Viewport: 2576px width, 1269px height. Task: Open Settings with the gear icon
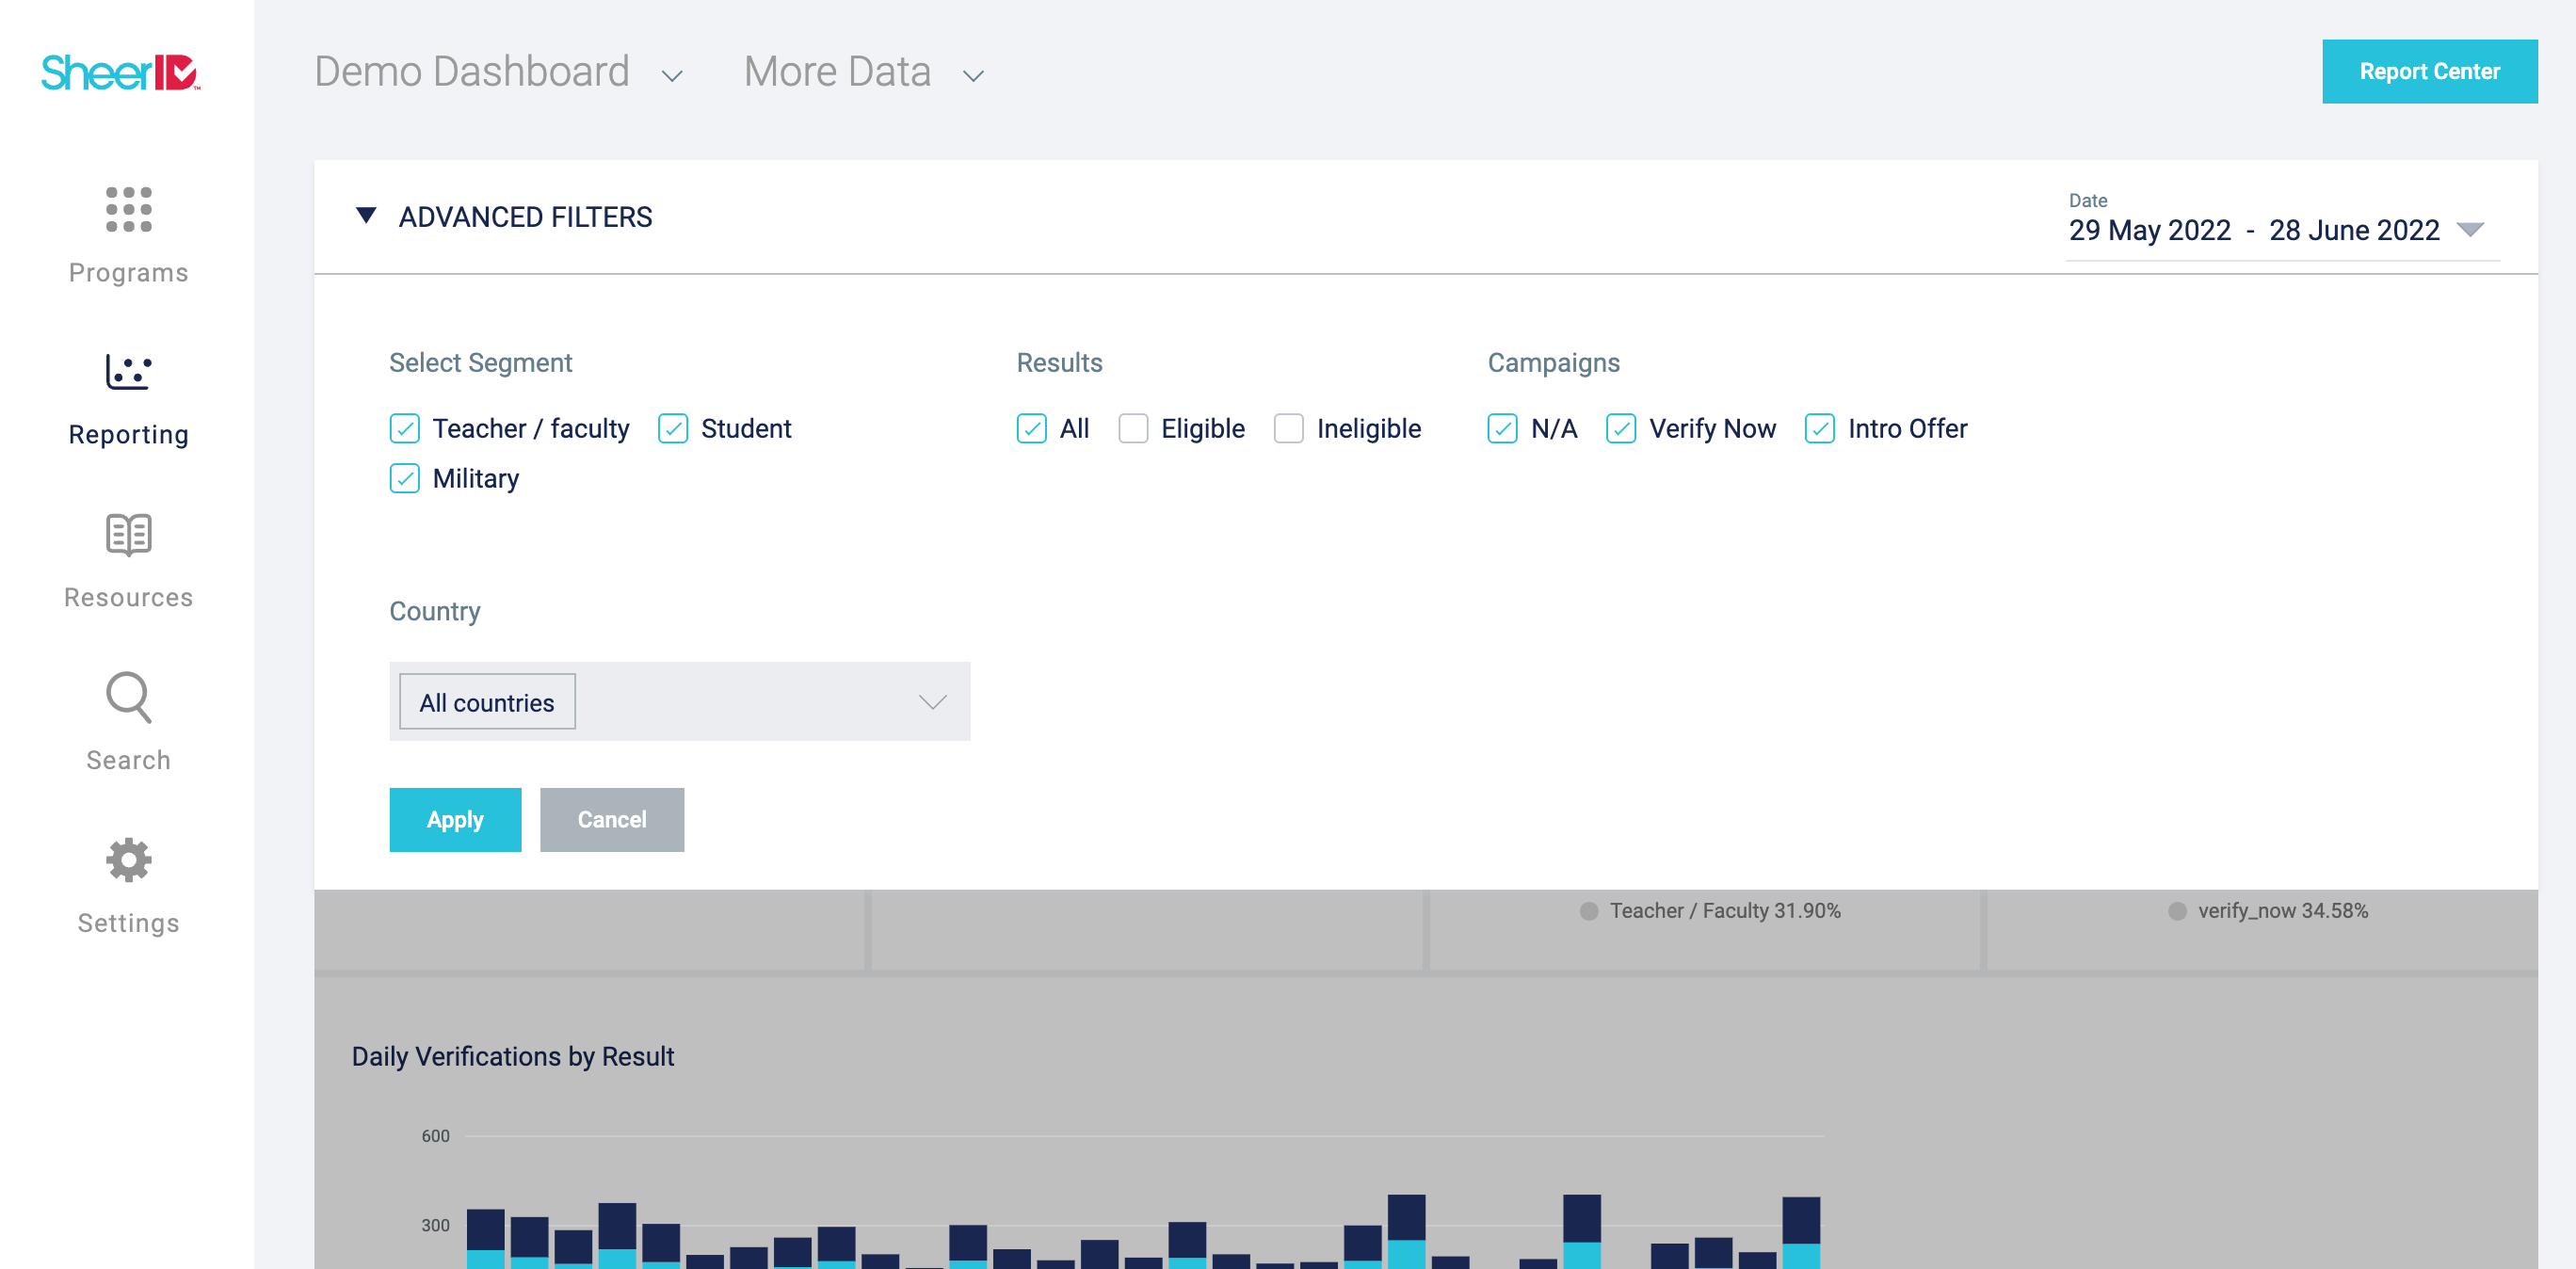128,860
